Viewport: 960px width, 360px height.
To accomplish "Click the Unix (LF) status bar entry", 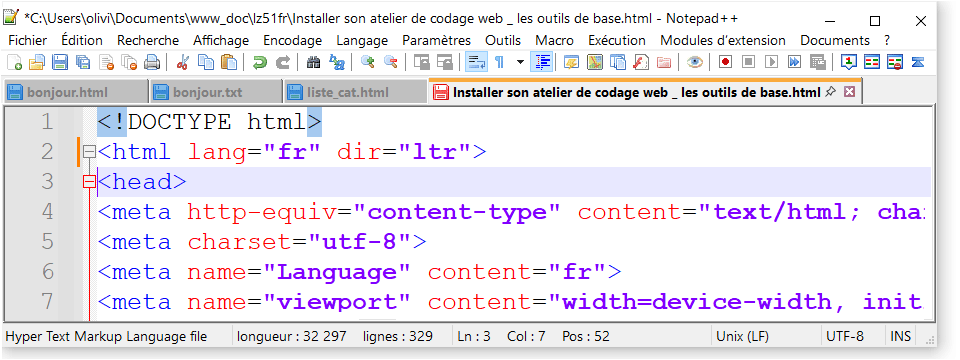I will [743, 336].
